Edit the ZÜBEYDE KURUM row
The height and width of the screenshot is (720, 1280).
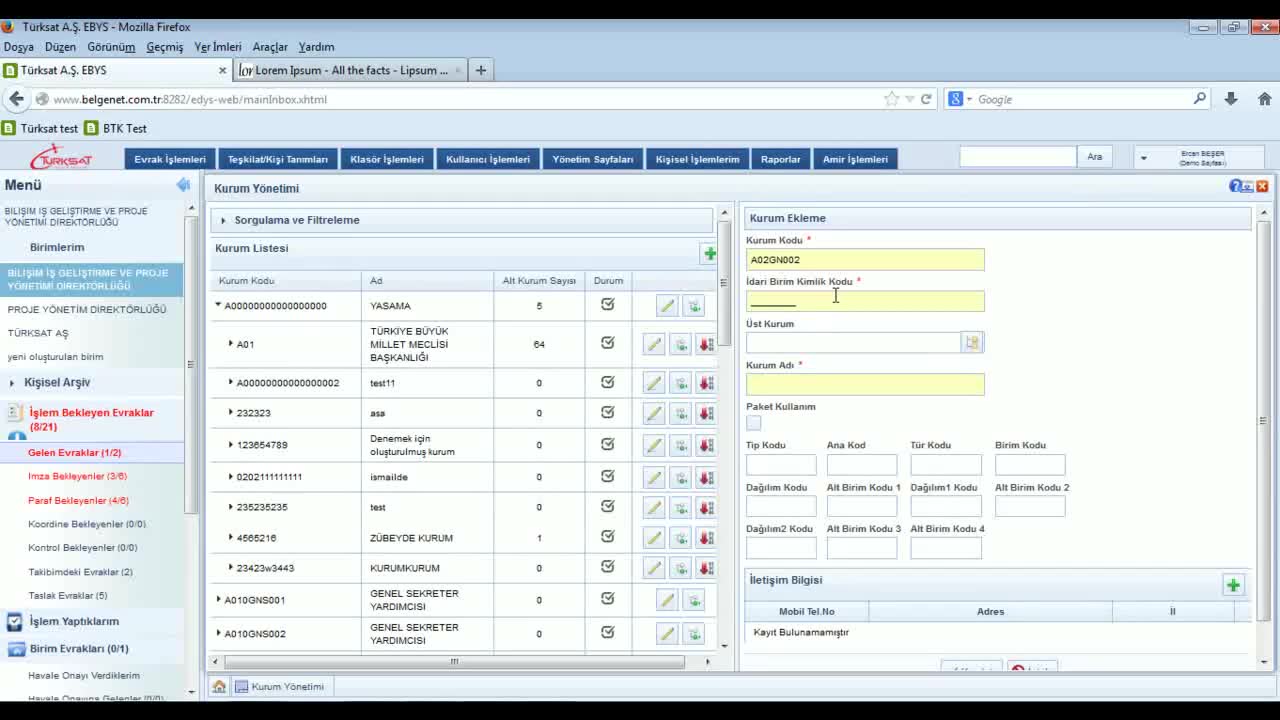(x=654, y=538)
